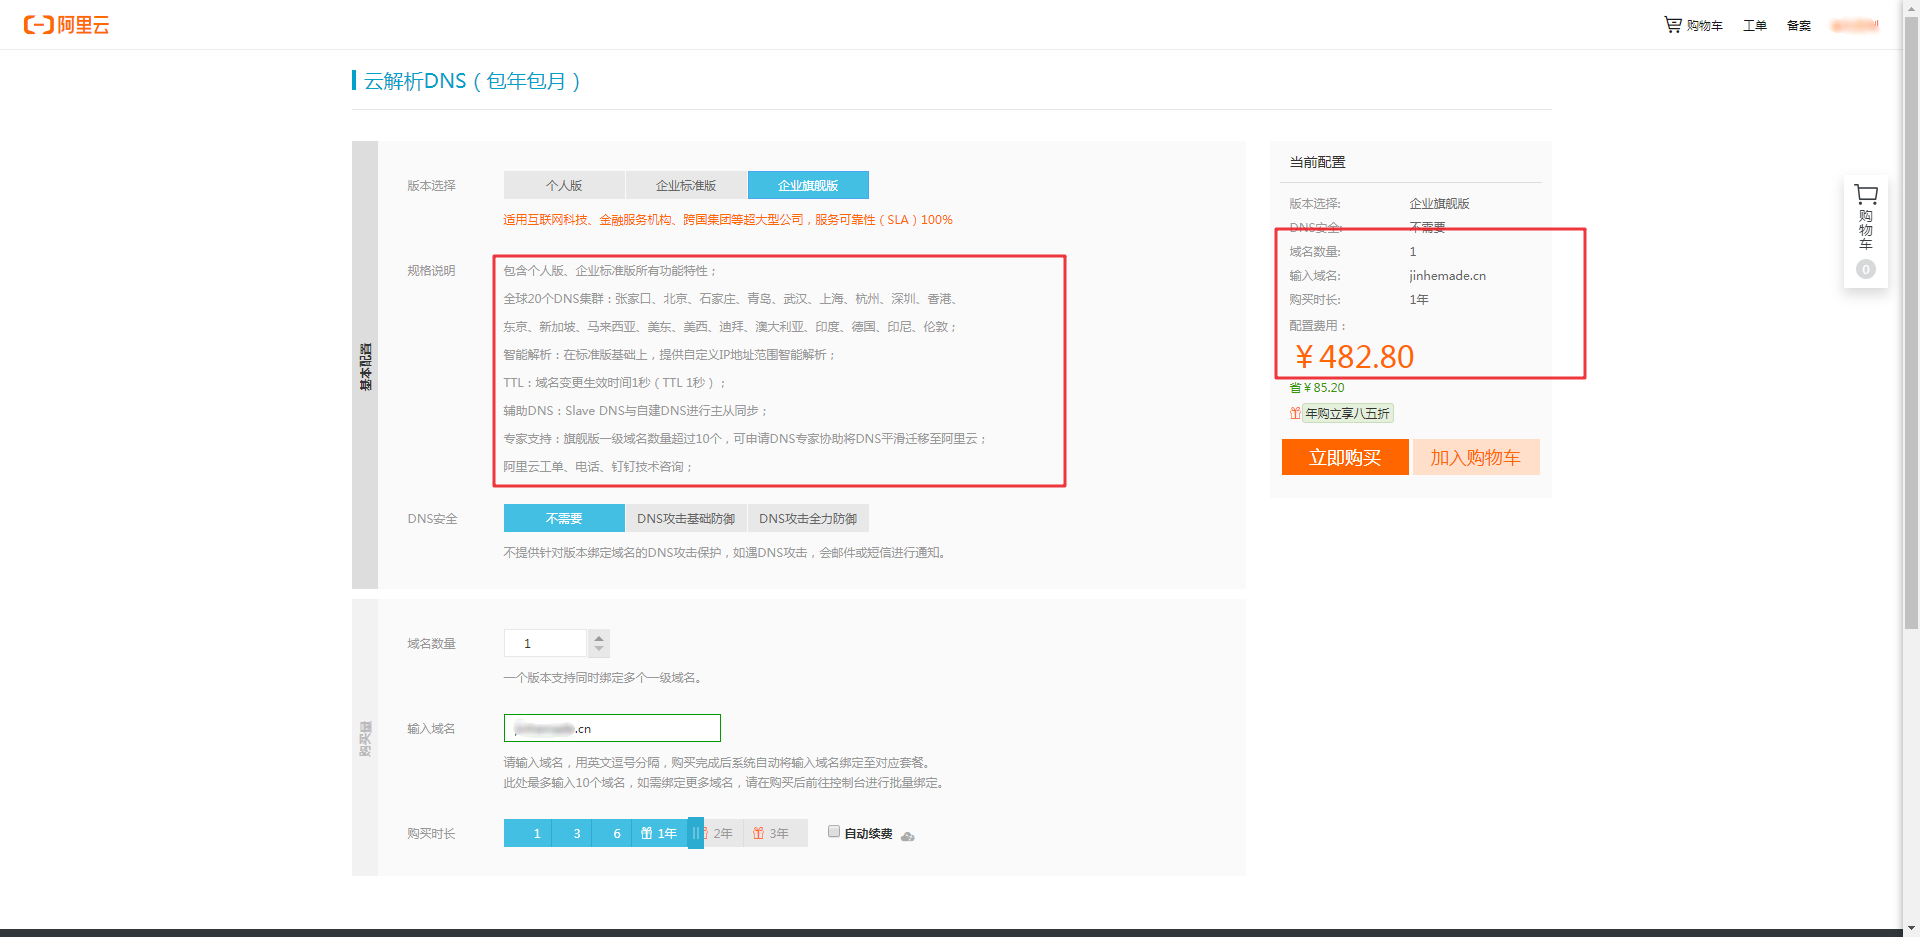Select the 企业标准版 edition tab

[x=686, y=185]
